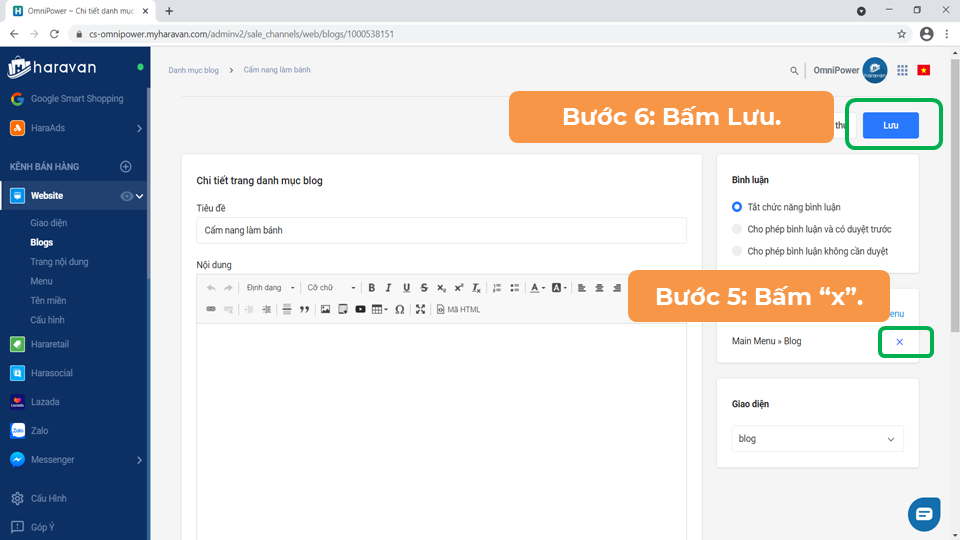The height and width of the screenshot is (540, 960).
Task: Collapse the Website channel chevron
Action: click(140, 196)
